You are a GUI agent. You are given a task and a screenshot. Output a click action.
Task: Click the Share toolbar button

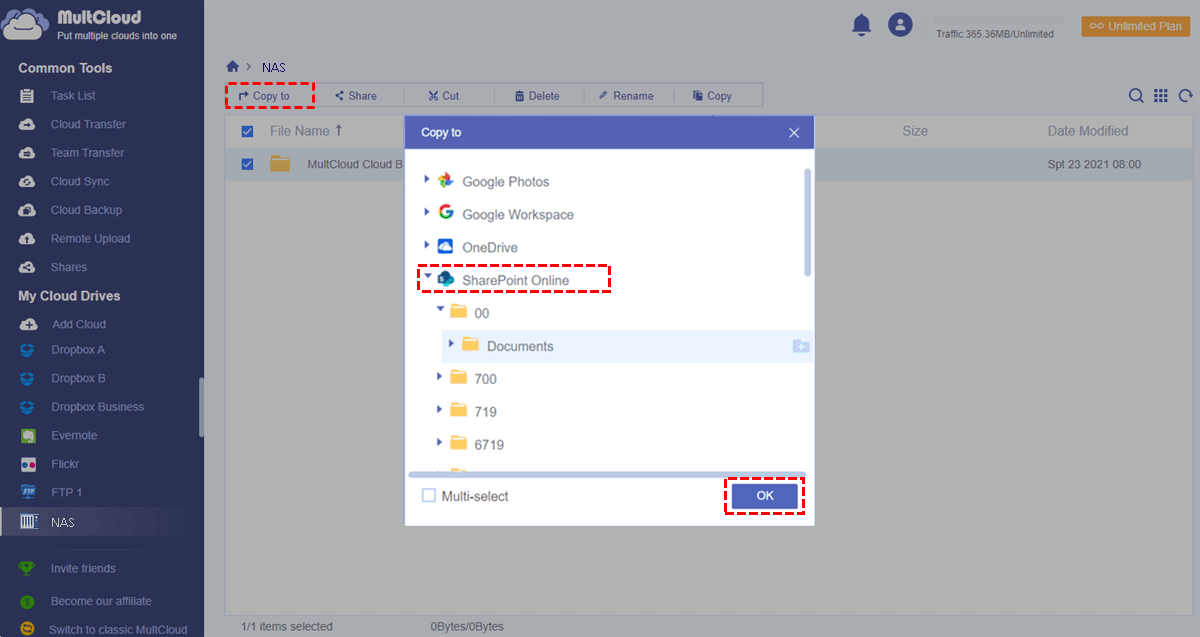356,96
